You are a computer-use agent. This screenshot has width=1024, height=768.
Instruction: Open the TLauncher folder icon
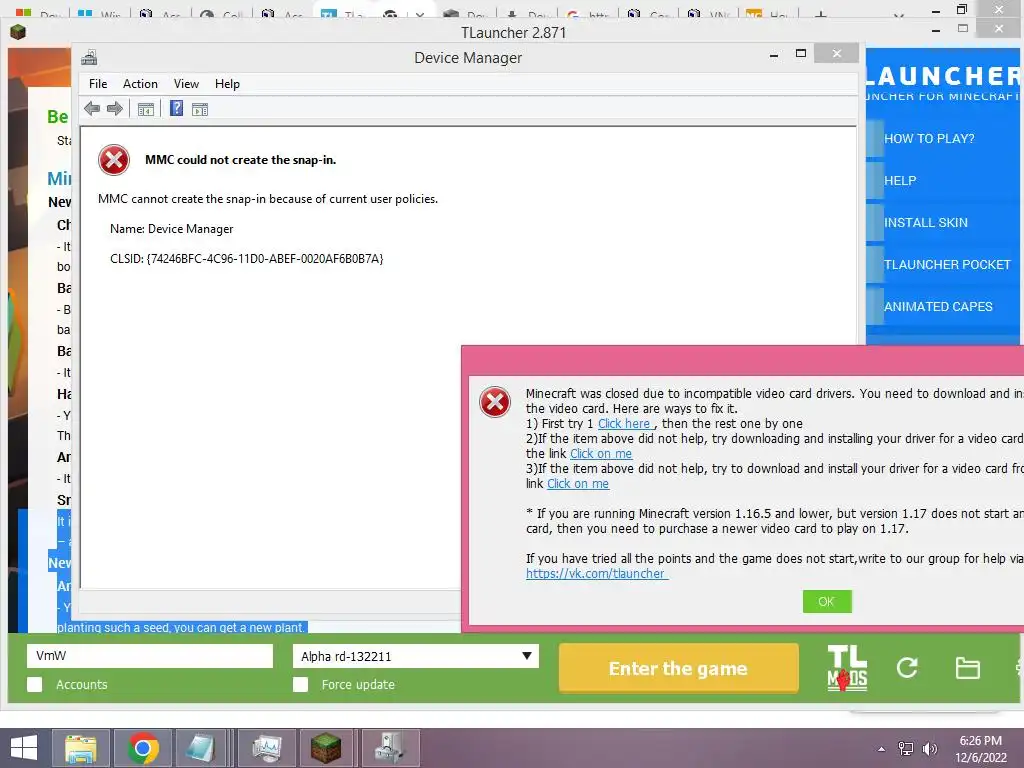[x=967, y=668]
